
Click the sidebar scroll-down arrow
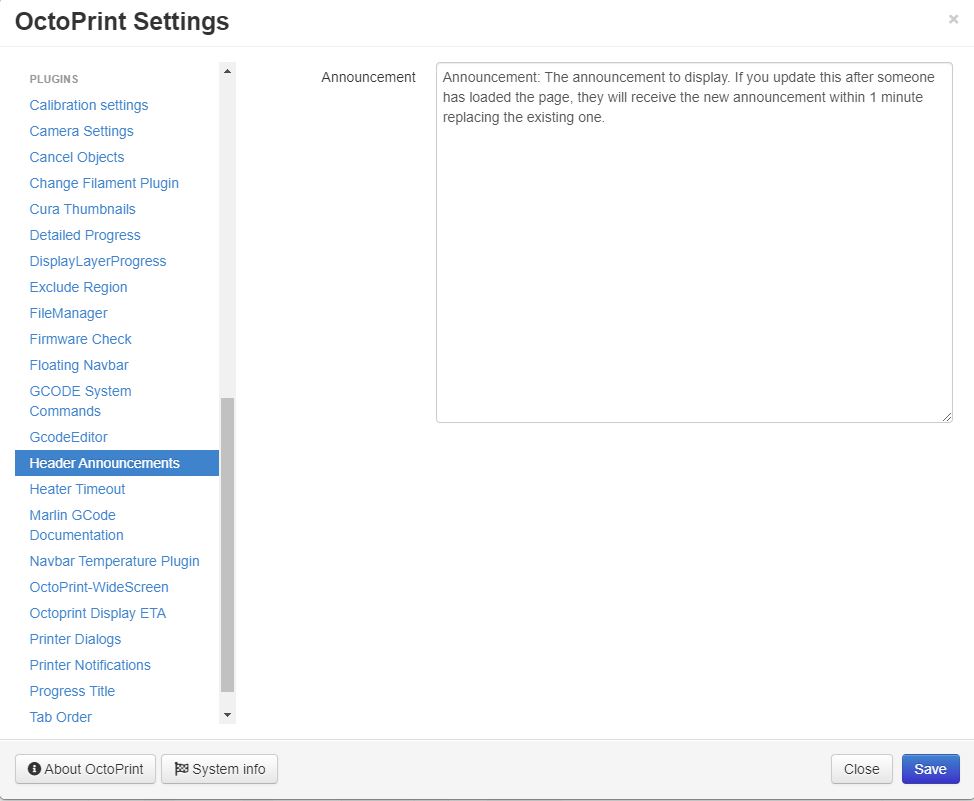[227, 715]
